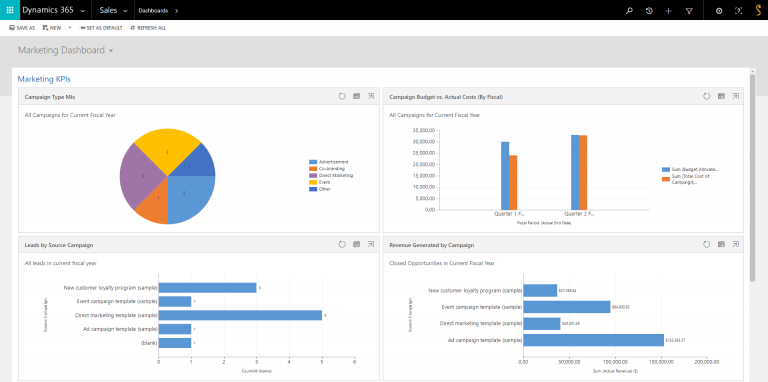The height and width of the screenshot is (382, 768).
Task: Click the Other legend entry
Action: [x=320, y=189]
